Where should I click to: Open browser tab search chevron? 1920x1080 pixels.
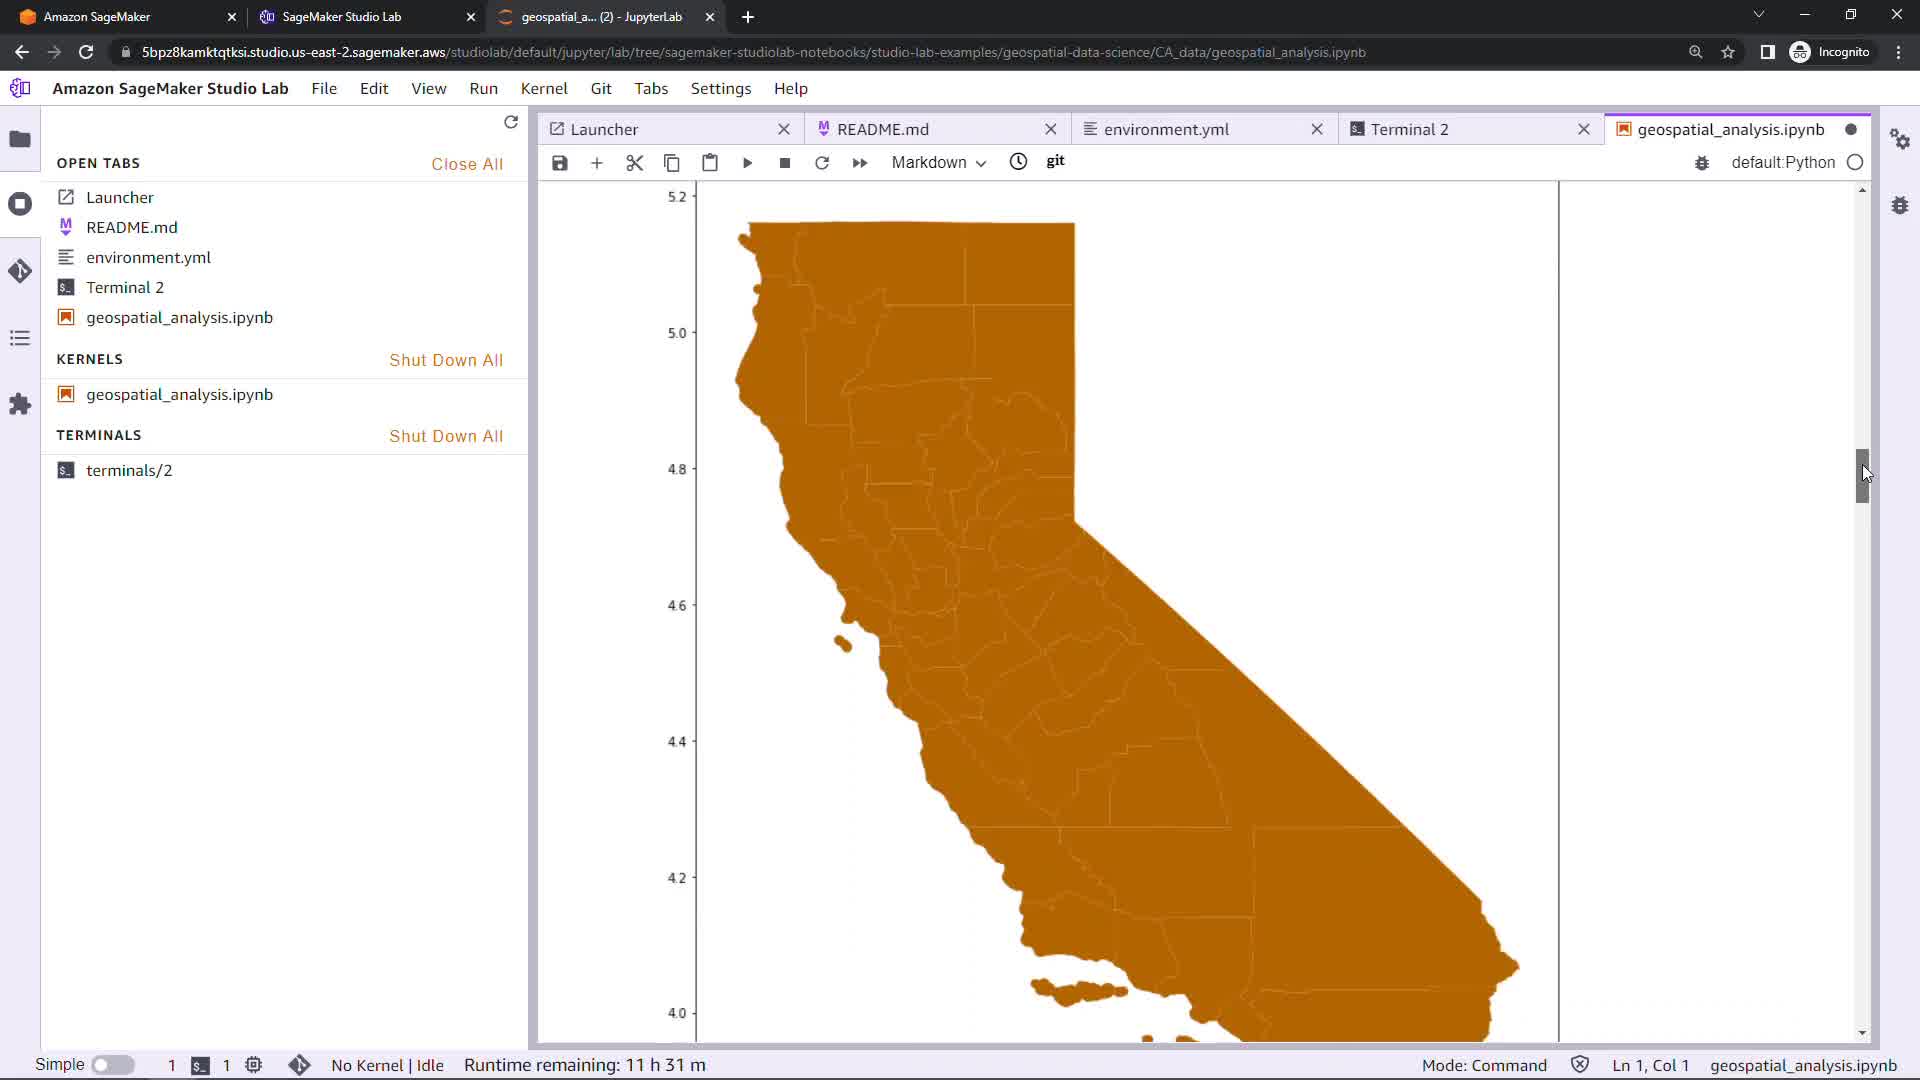[x=1759, y=15]
